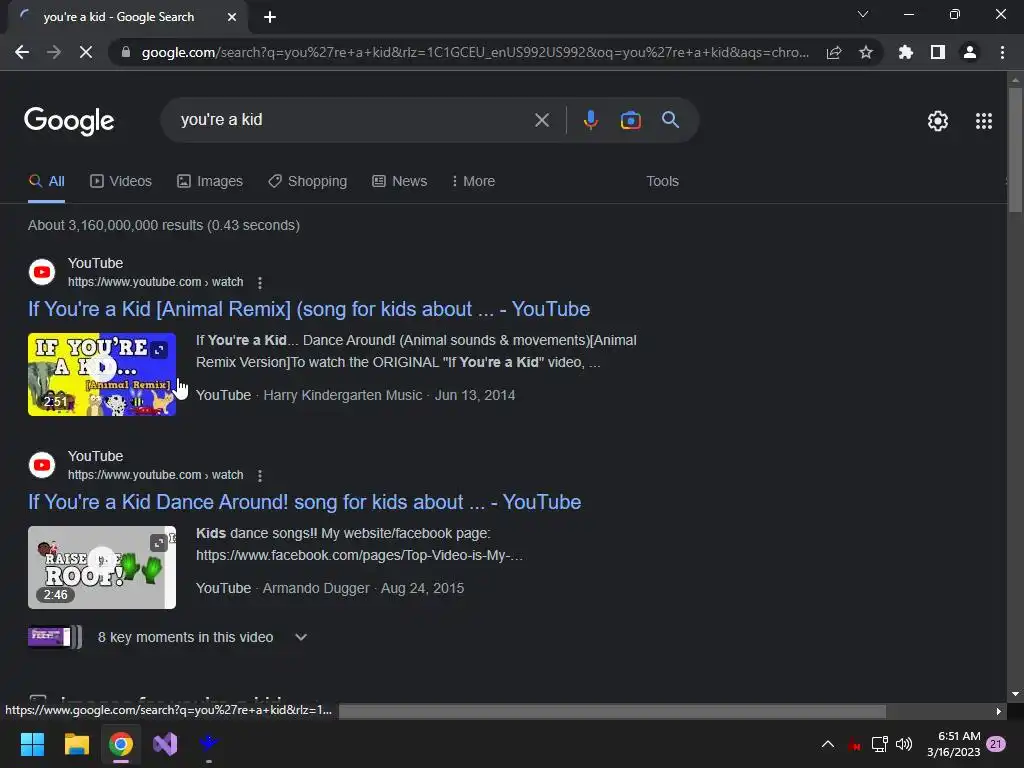Open Google quick settings gear
Image resolution: width=1024 pixels, height=768 pixels.
pyautogui.click(x=938, y=121)
